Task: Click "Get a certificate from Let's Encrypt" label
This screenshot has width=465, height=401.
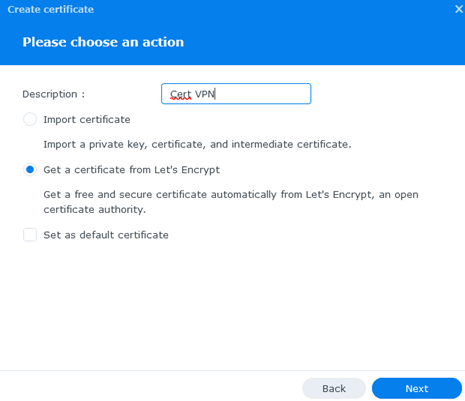Action: coord(132,170)
